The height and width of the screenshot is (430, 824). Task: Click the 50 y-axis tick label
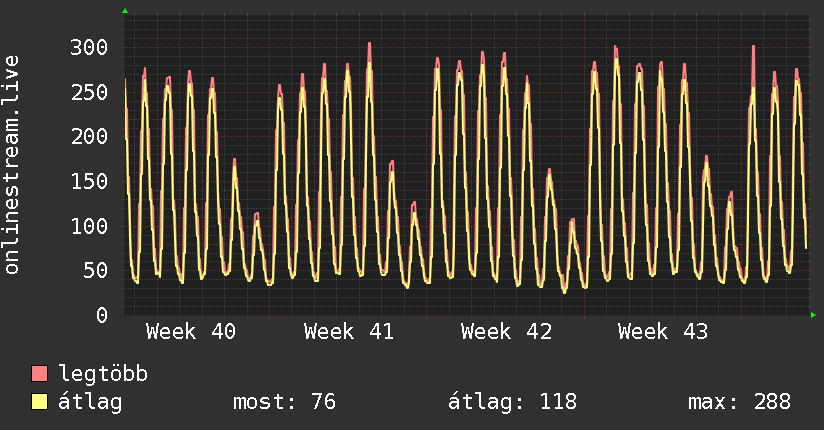[x=96, y=271]
